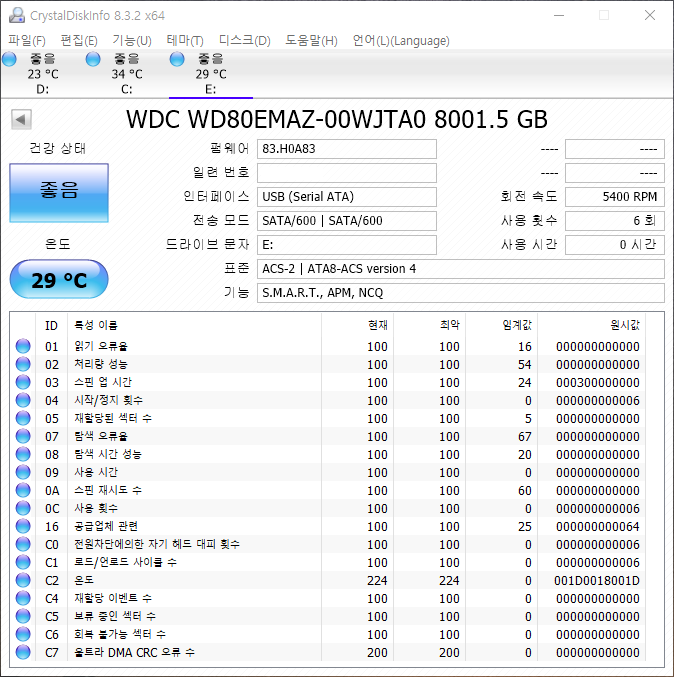The height and width of the screenshot is (677, 674).
Task: Click the blue status orb for drive C:
Action: [x=93, y=59]
